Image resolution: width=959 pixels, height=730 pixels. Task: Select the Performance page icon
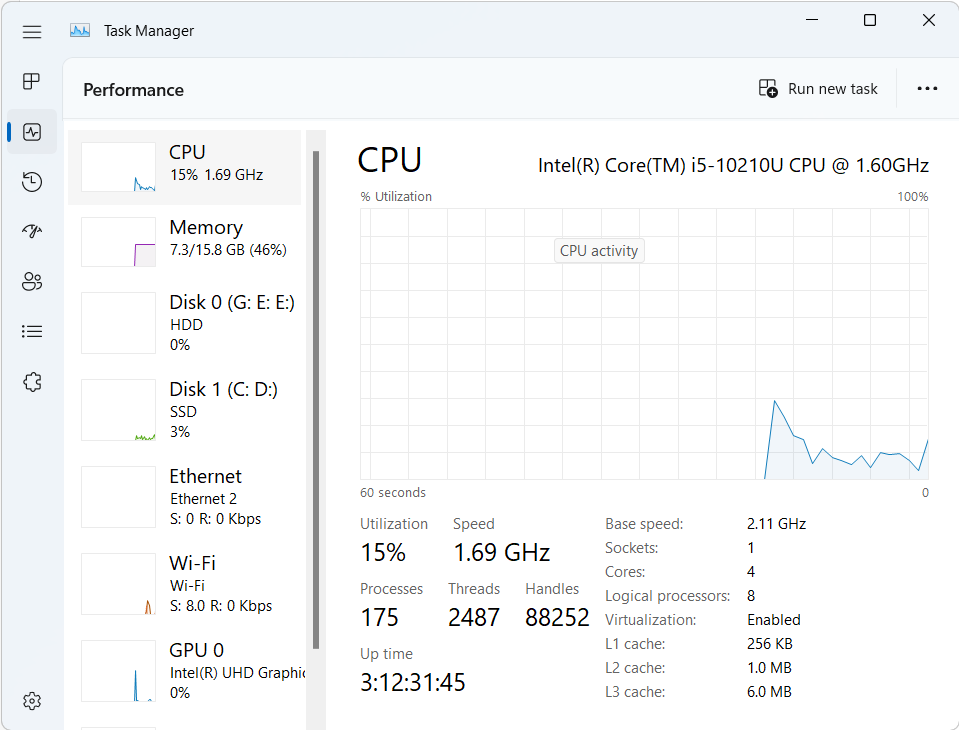click(x=32, y=131)
